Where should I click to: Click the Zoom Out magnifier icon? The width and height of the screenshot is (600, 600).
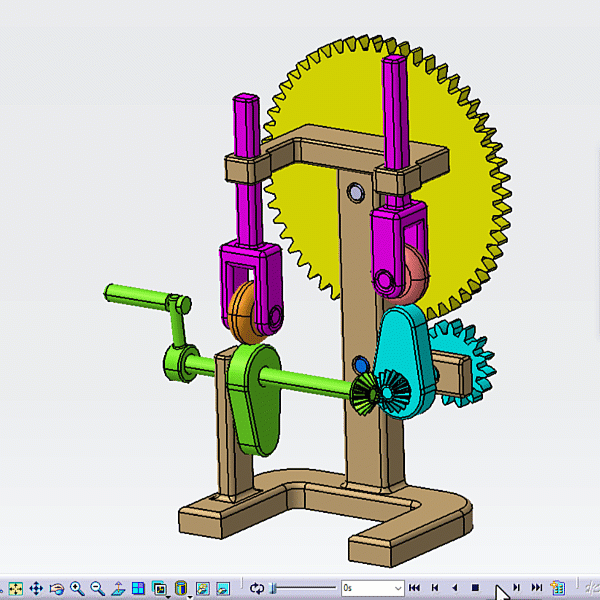[x=98, y=588]
